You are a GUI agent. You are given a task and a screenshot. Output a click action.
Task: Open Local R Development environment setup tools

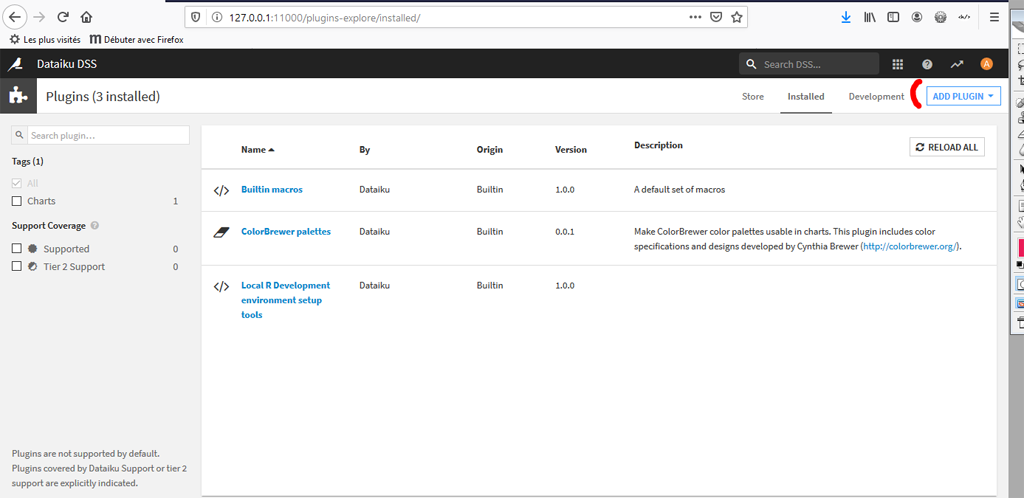click(x=285, y=300)
